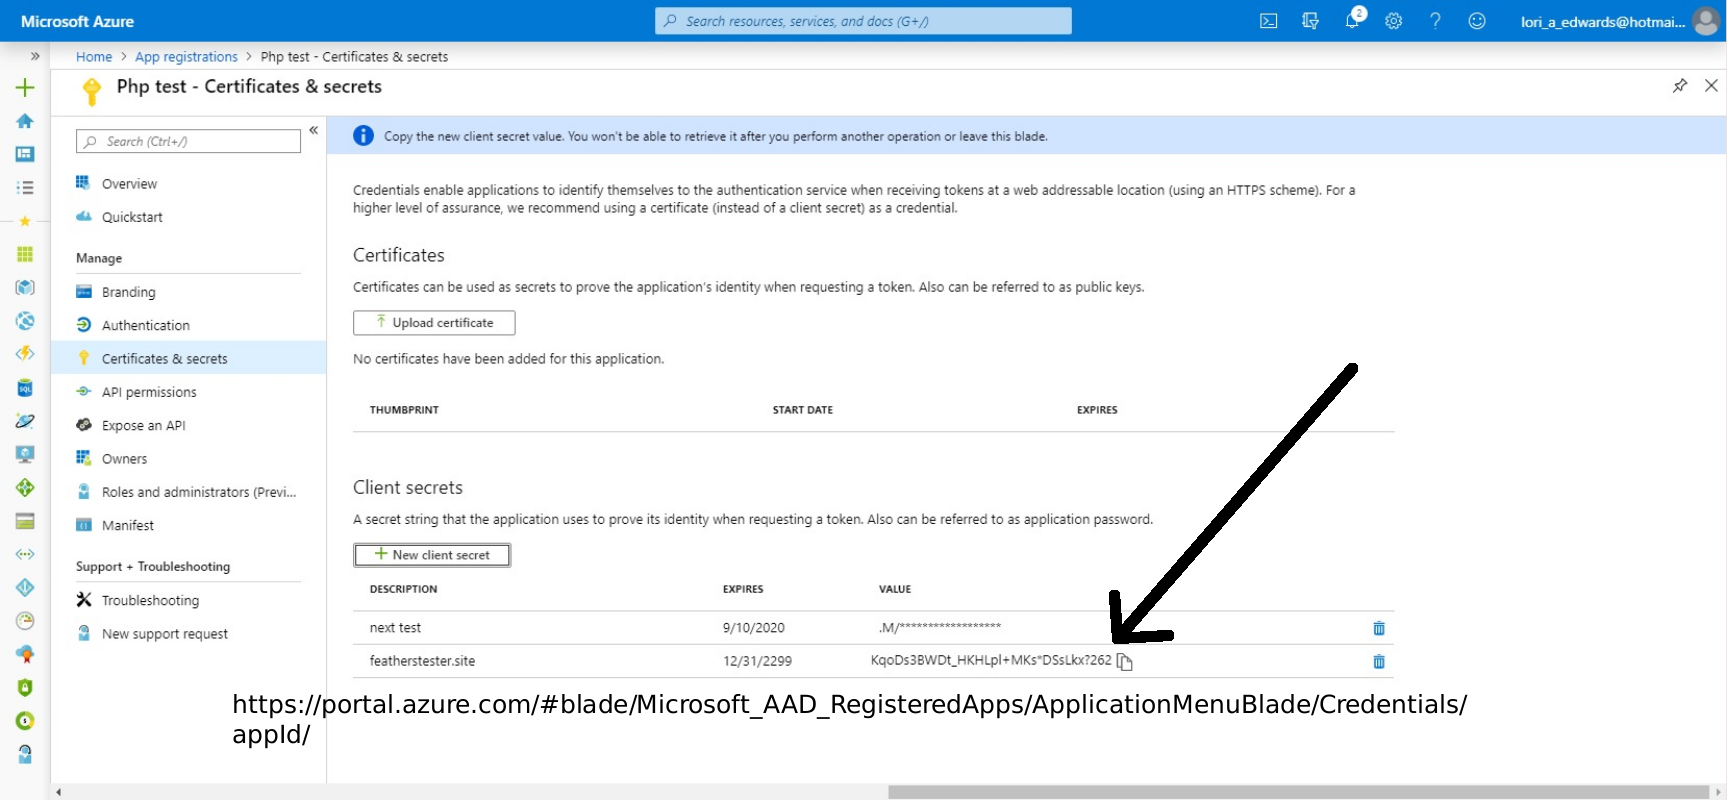Click the Upload certificate button

pos(434,323)
